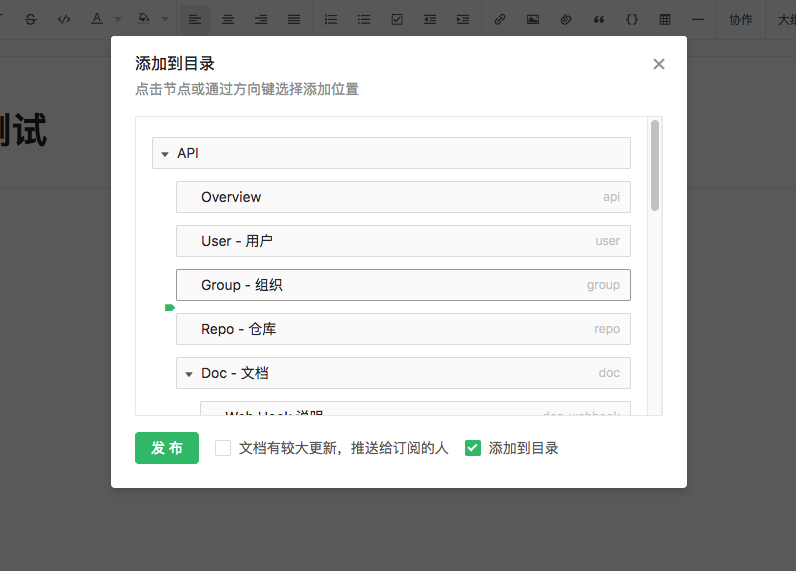The width and height of the screenshot is (796, 571).
Task: Collapse the API tree node
Action: pyautogui.click(x=165, y=154)
